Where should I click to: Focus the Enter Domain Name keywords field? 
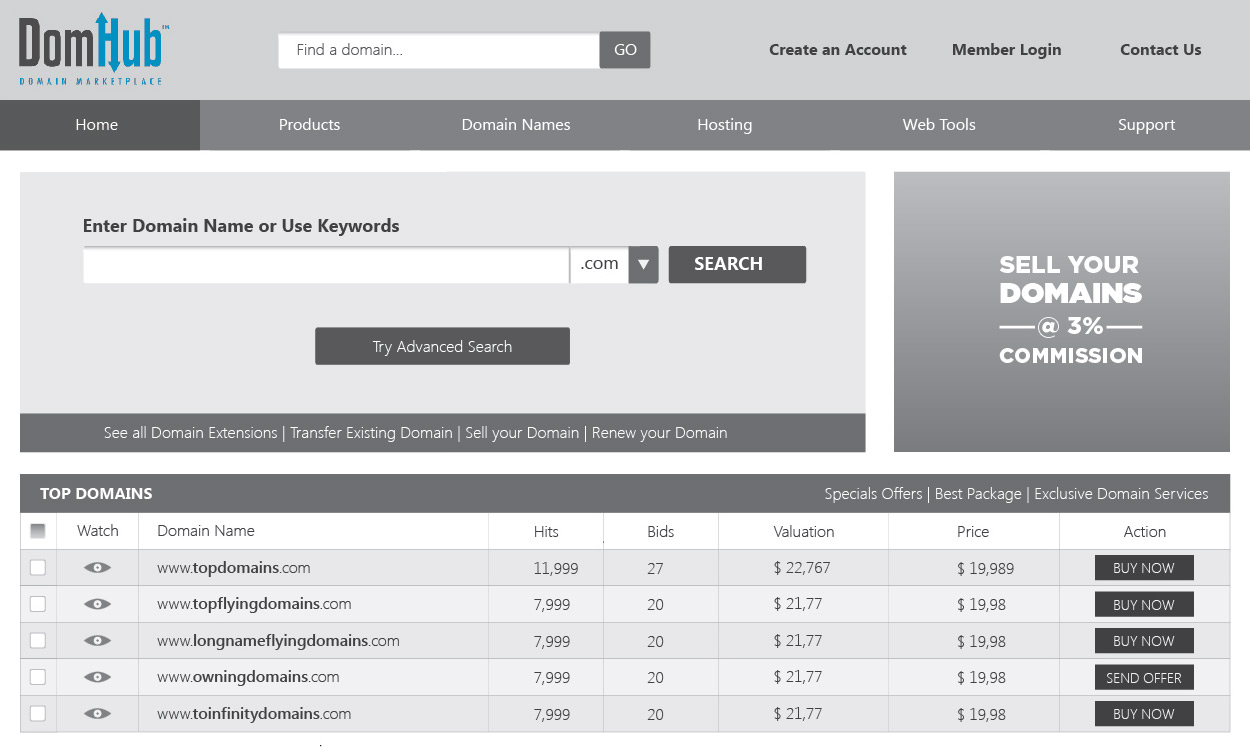[326, 265]
